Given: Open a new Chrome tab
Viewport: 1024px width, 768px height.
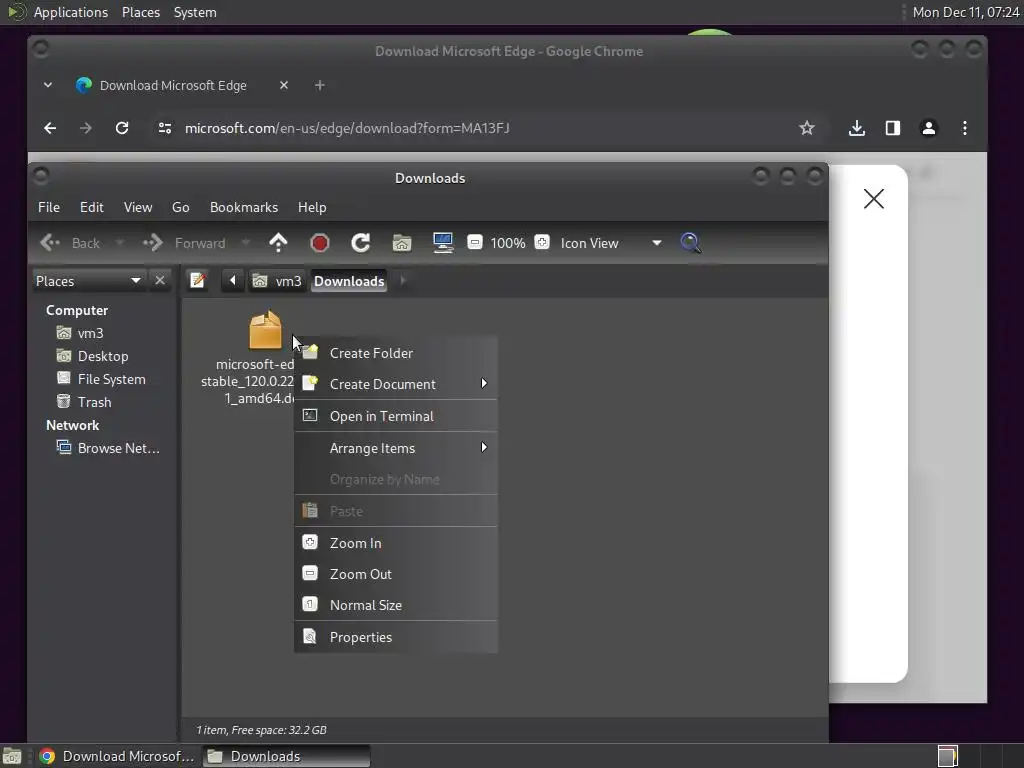Looking at the screenshot, I should tap(319, 85).
